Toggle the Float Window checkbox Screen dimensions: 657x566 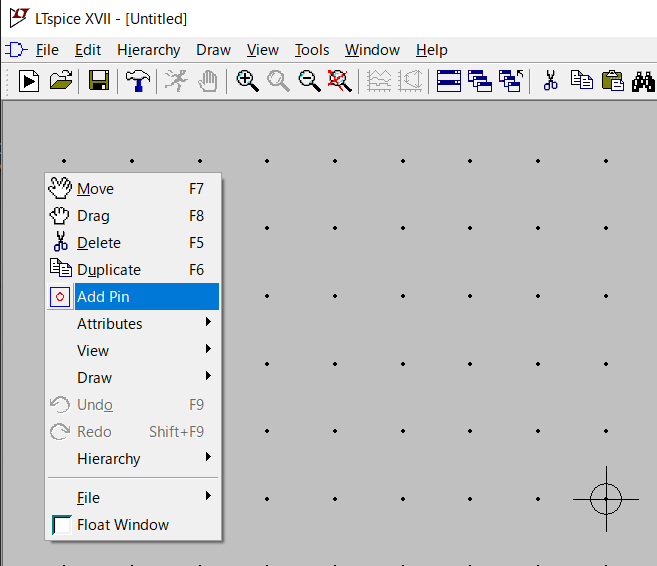[x=62, y=525]
